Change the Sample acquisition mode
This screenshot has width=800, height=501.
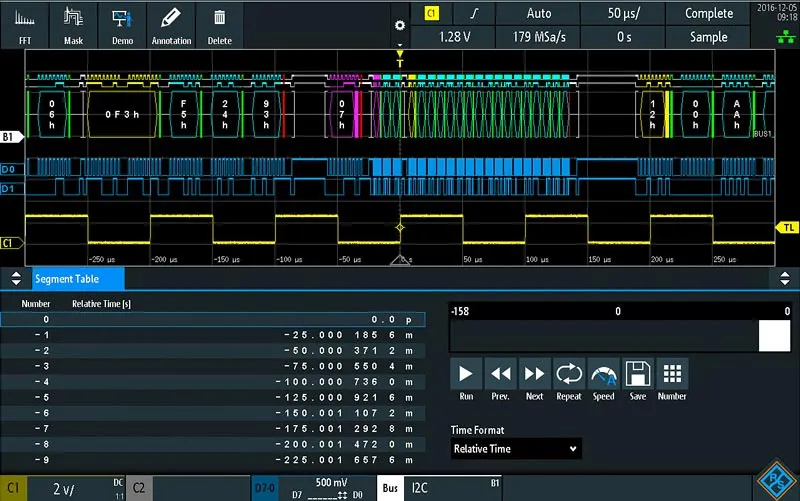[708, 37]
